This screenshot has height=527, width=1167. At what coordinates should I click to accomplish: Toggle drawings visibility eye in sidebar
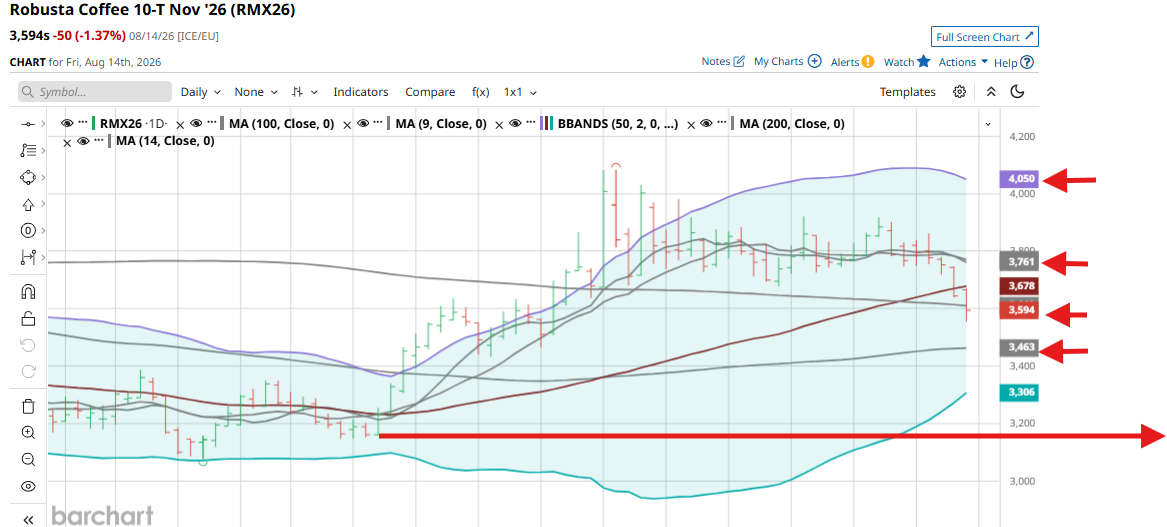pyautogui.click(x=28, y=486)
